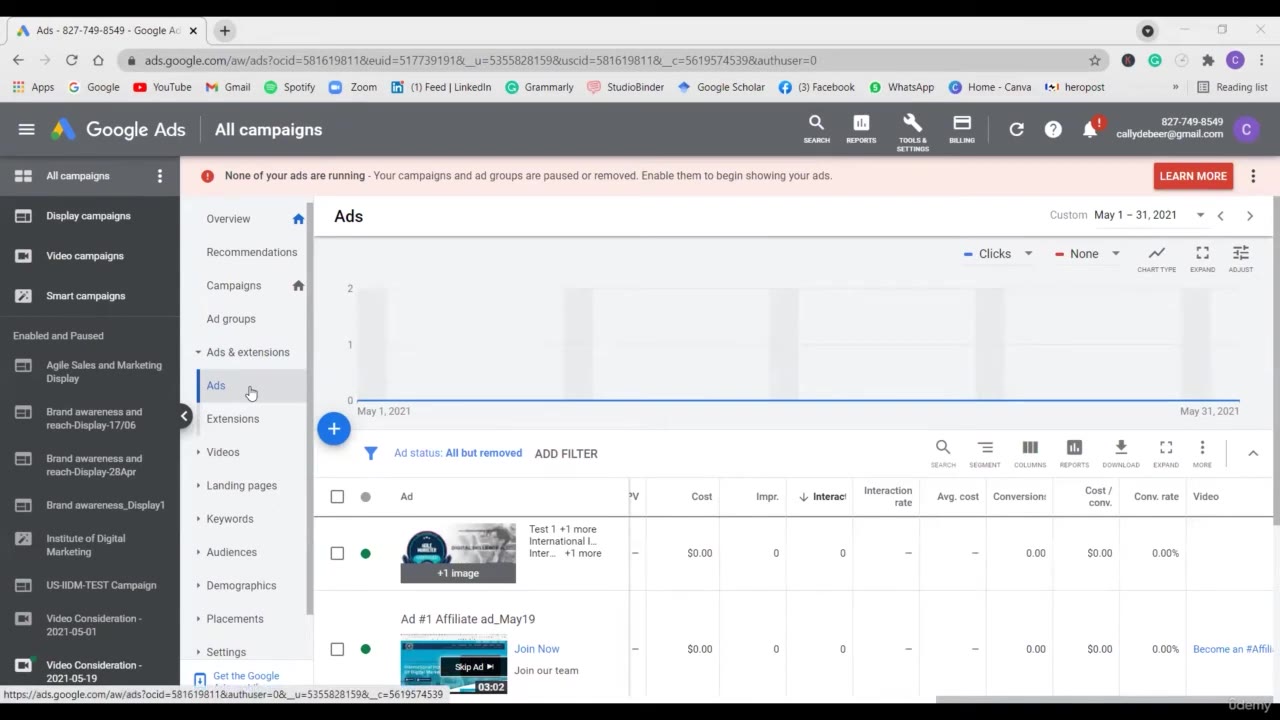Click the Expand icon above the ads table
The width and height of the screenshot is (1280, 720).
1166,452
